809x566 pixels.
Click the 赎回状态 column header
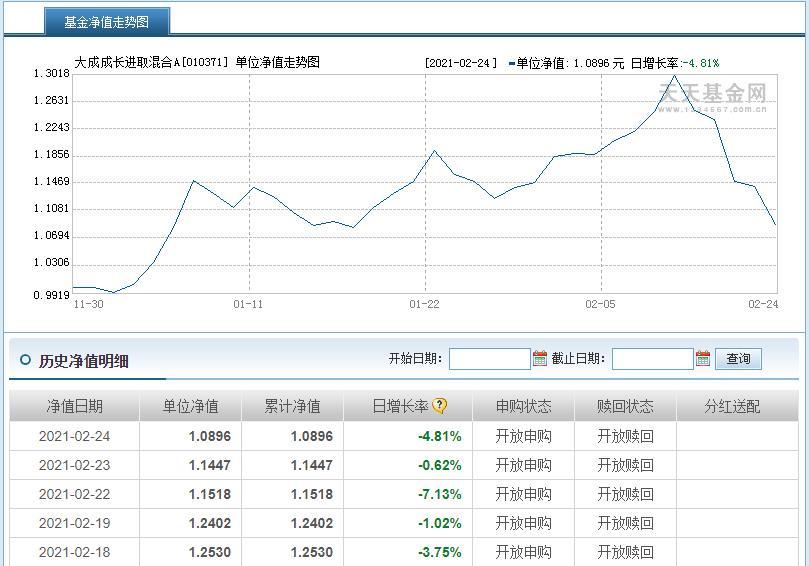point(625,406)
